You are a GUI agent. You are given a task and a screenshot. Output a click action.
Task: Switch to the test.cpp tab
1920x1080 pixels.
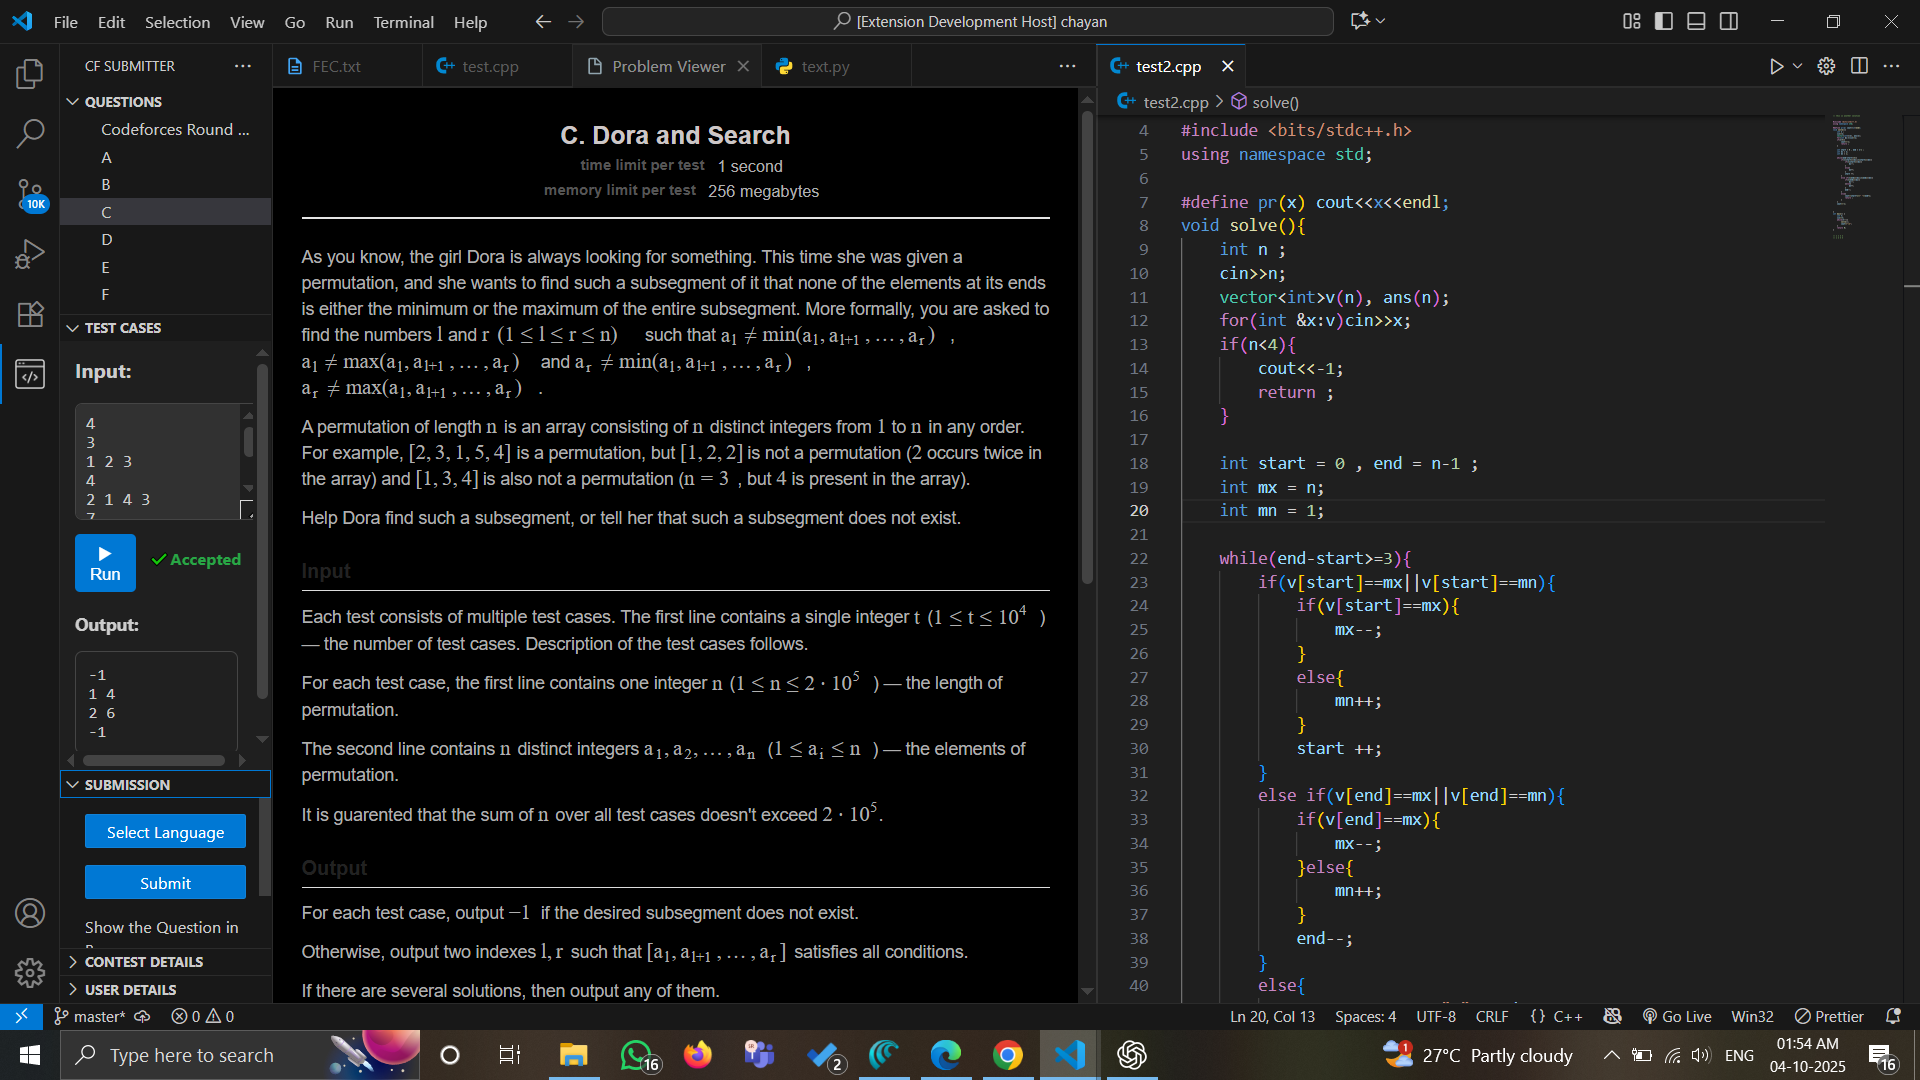click(490, 66)
